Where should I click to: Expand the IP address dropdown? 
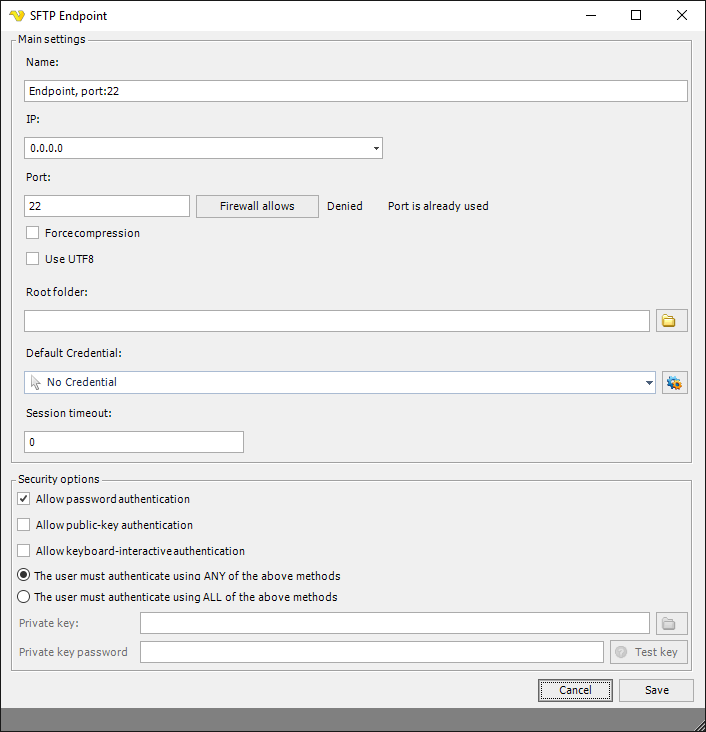(376, 149)
